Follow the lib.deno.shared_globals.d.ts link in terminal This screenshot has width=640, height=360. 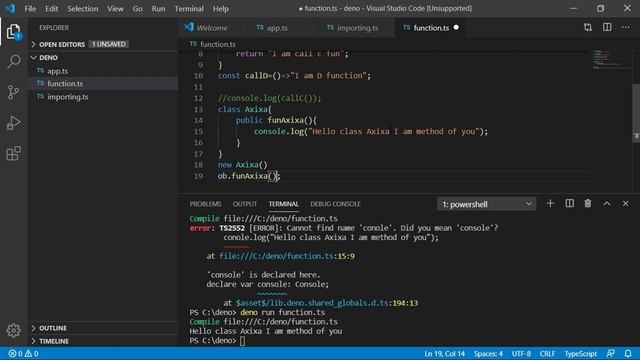[327, 303]
